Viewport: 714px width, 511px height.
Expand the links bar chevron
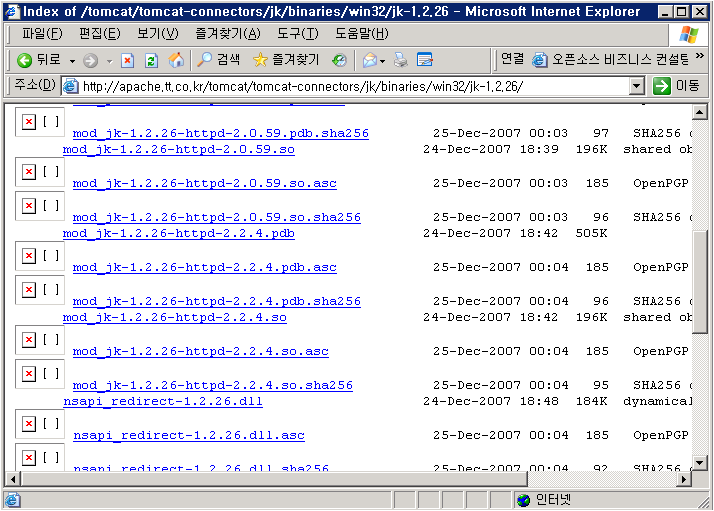click(700, 56)
